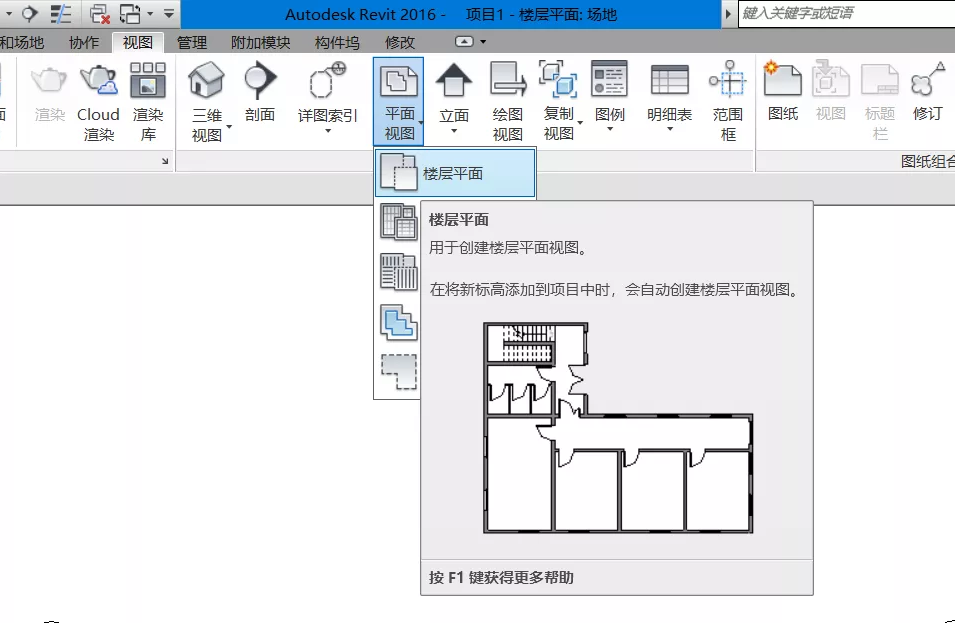Click the Close Hidden Windows toolbar icon
The image size is (955, 623).
(99, 13)
